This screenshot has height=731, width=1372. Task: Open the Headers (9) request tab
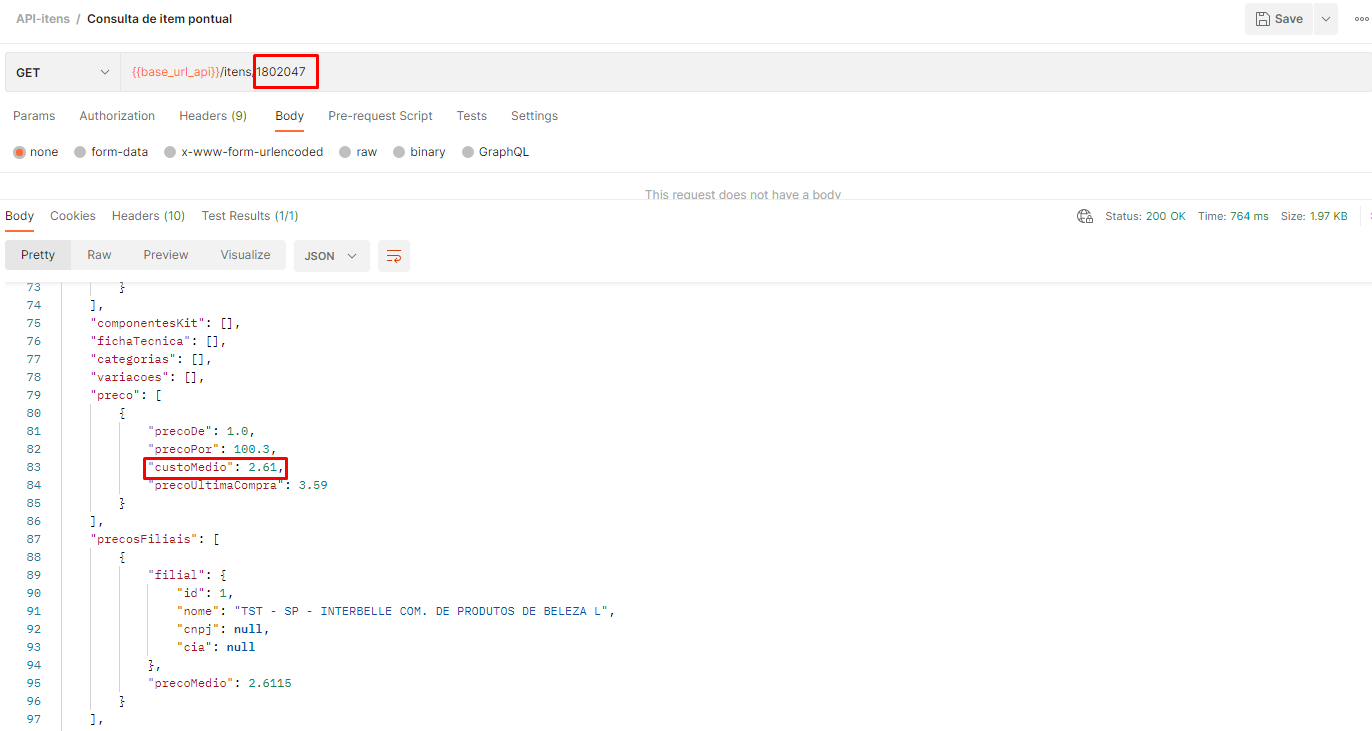[x=213, y=116]
